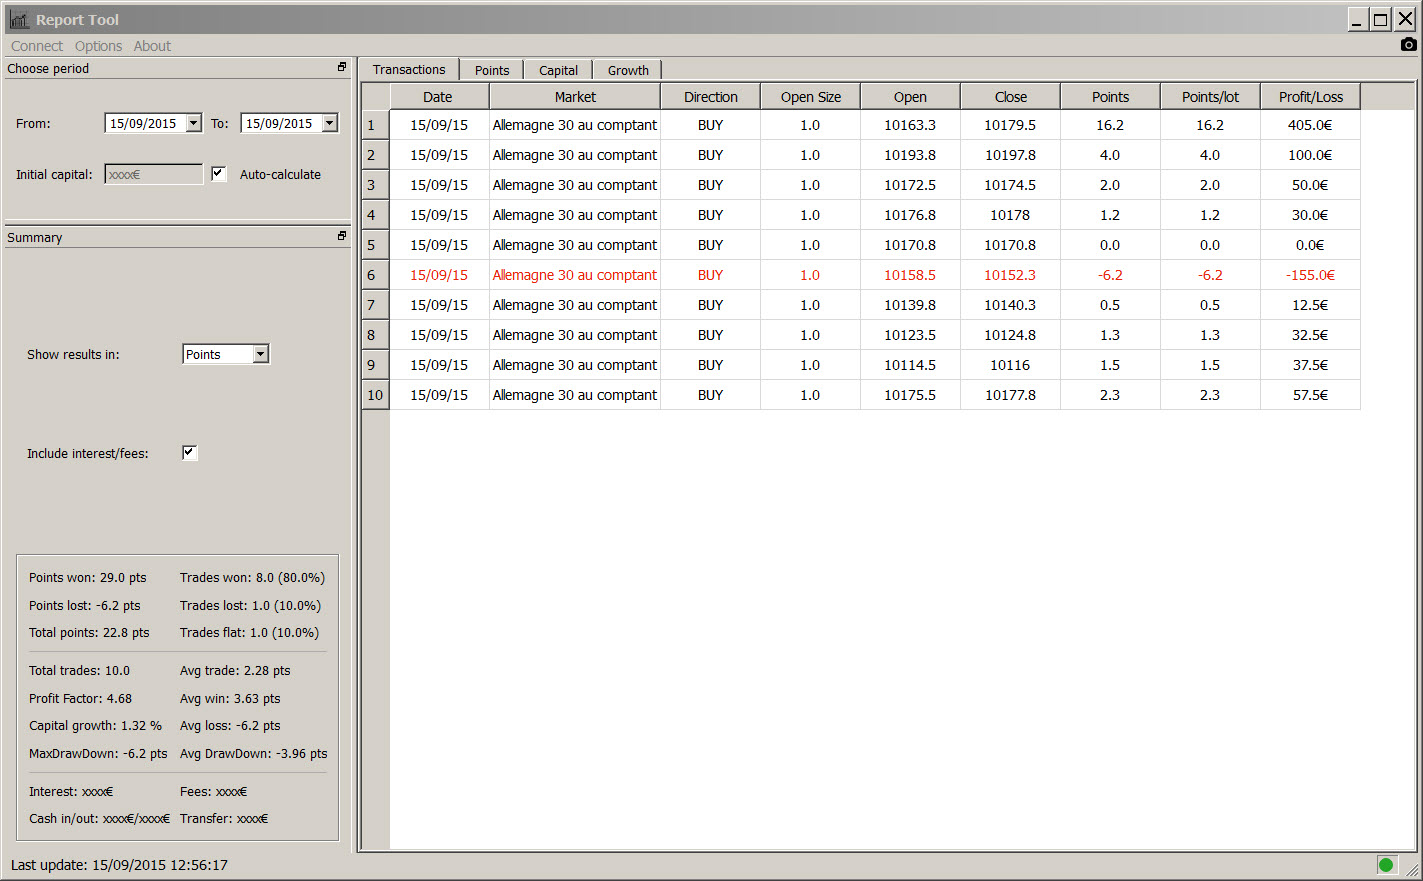
Task: Sort by the Profit/Loss column header
Action: (x=1310, y=97)
